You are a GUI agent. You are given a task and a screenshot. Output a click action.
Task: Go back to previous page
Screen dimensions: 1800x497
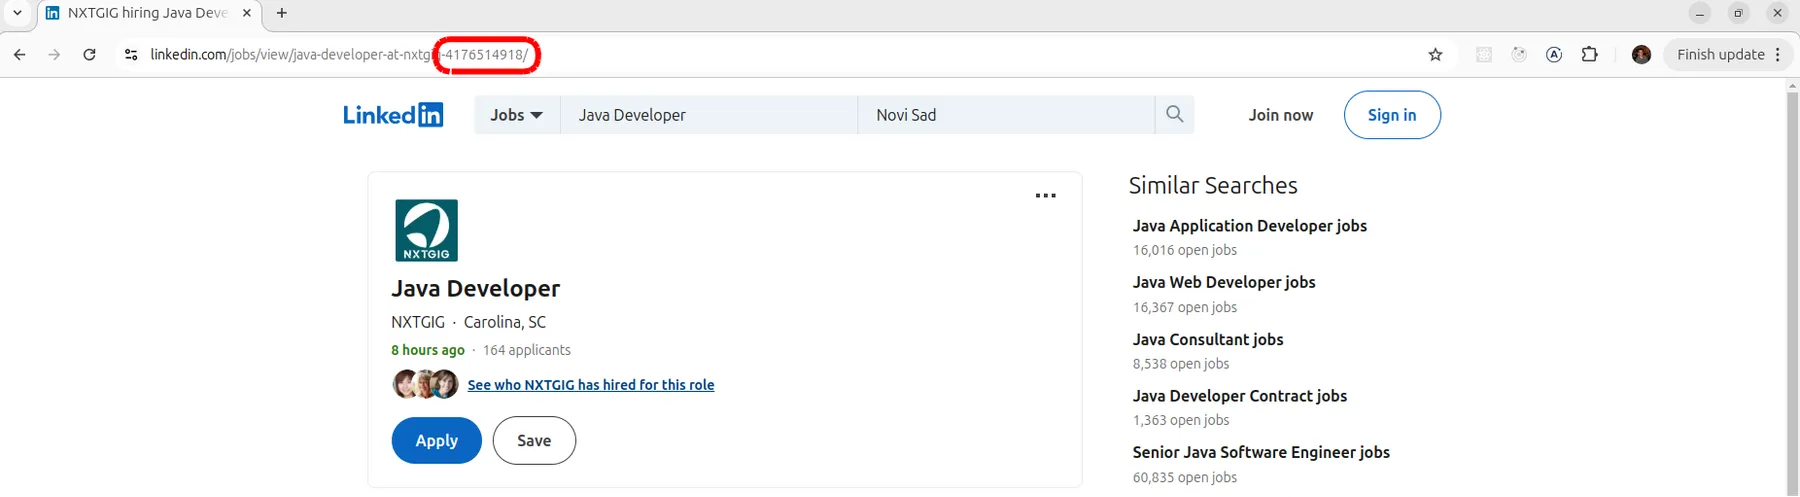(x=20, y=55)
